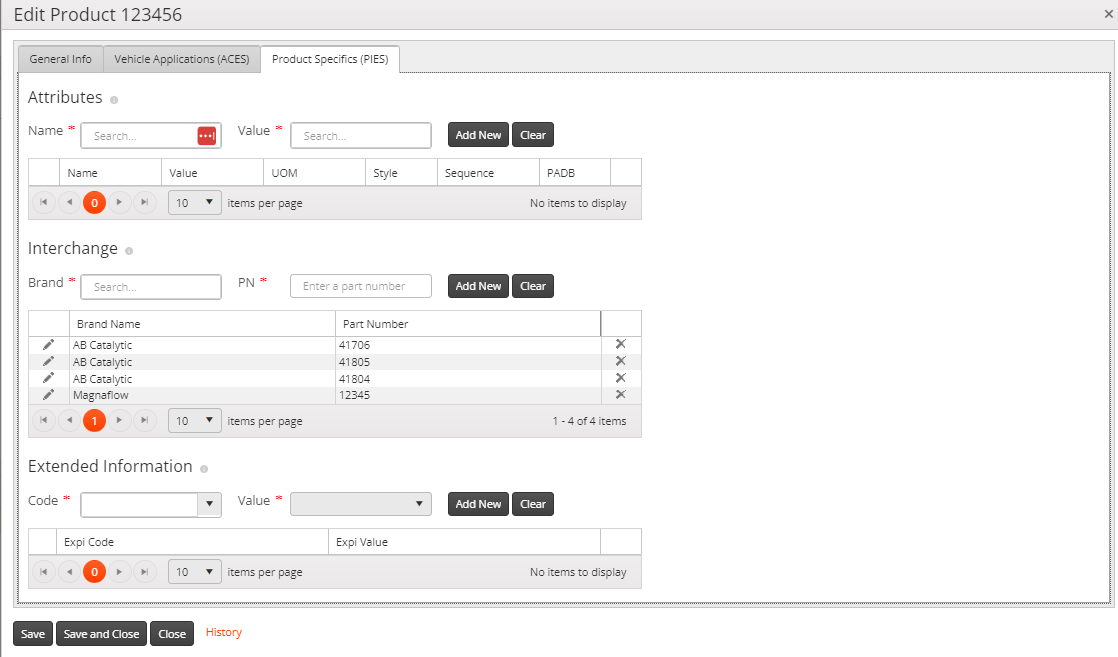Viewport: 1118px width, 657px height.
Task: Close the Edit Product dialog with X
Action: [x=1109, y=14]
